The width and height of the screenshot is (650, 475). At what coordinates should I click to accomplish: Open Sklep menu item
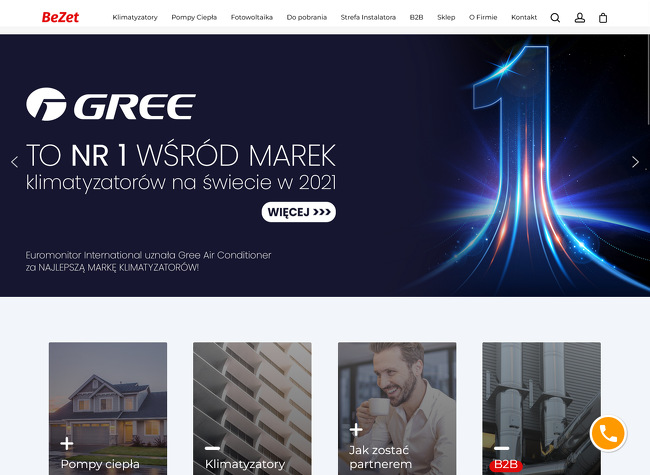click(x=446, y=17)
